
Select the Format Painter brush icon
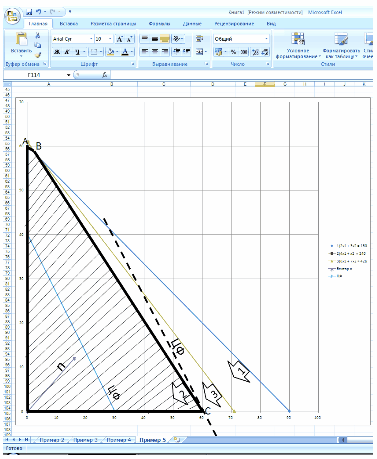38,55
